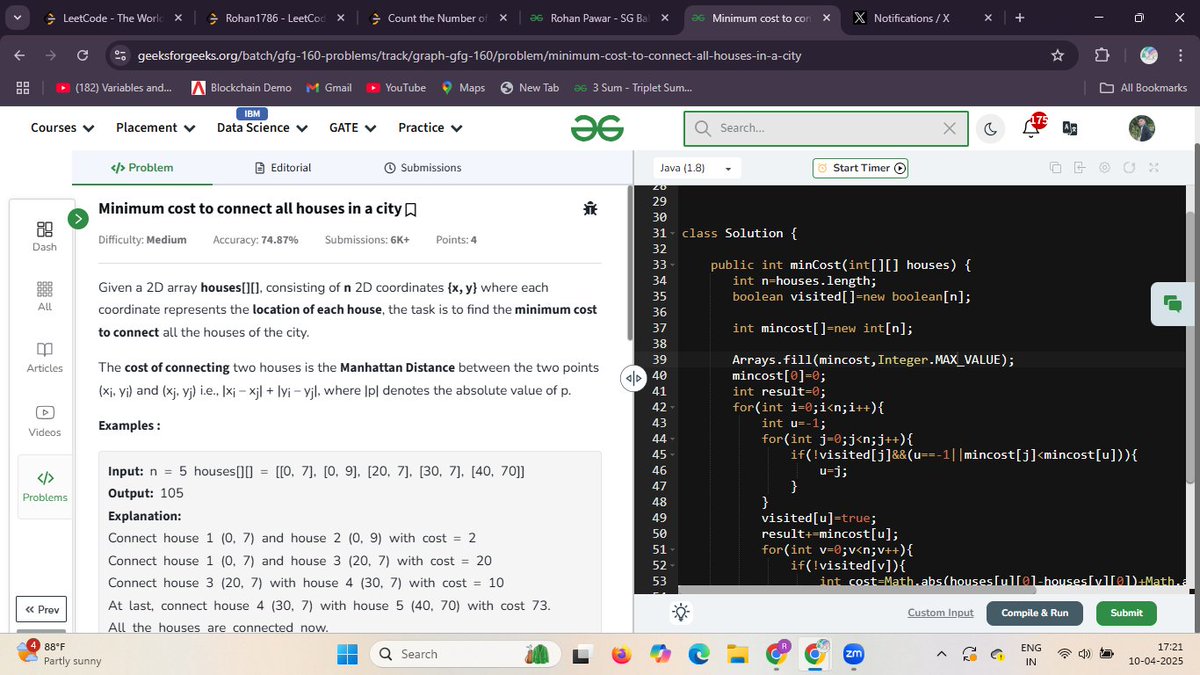The width and height of the screenshot is (1200, 675).
Task: Open Chrome extensions puzzle icon
Action: (1103, 56)
